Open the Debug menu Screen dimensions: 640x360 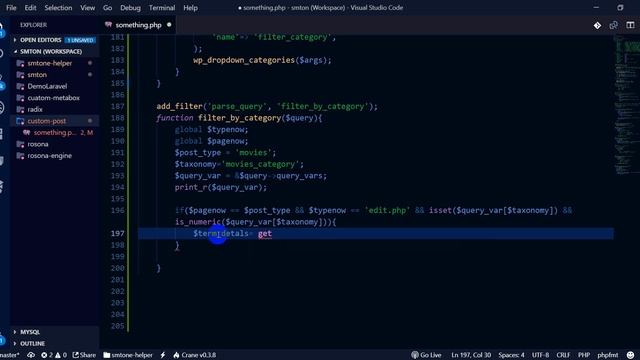[130, 8]
